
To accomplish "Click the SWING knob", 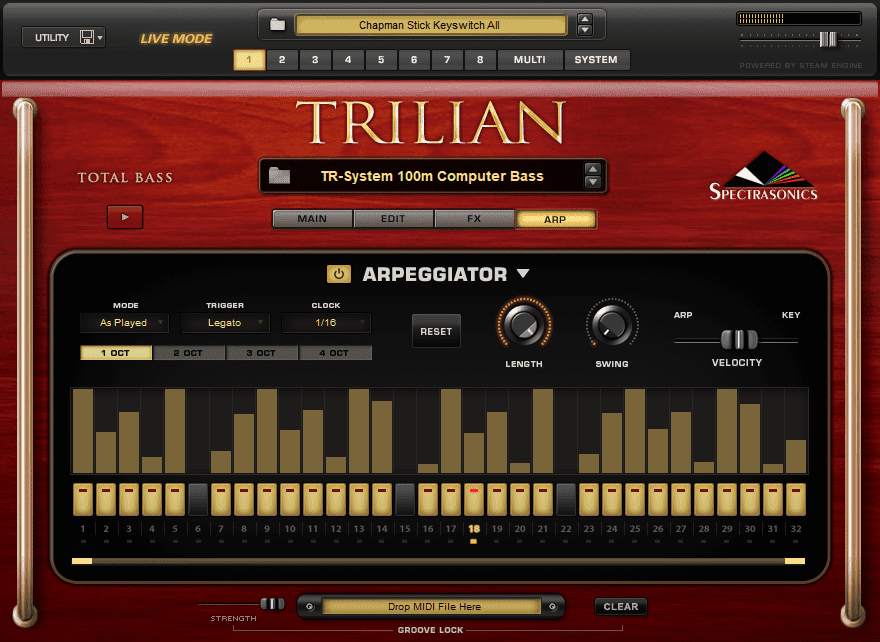I will pyautogui.click(x=612, y=325).
